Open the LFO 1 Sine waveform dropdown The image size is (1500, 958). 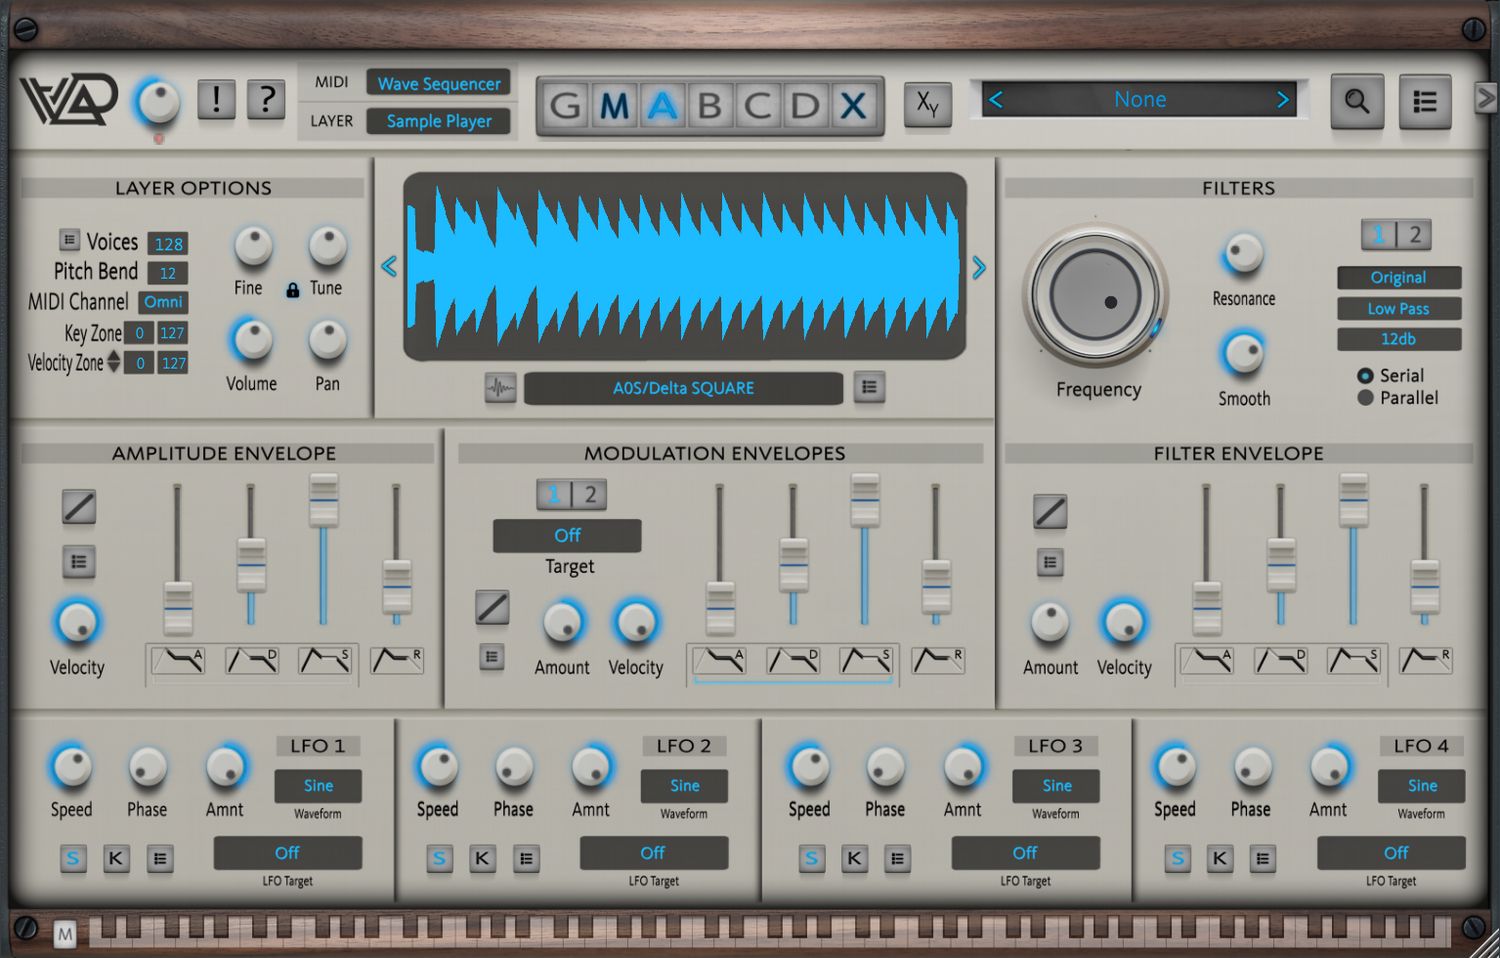(318, 786)
